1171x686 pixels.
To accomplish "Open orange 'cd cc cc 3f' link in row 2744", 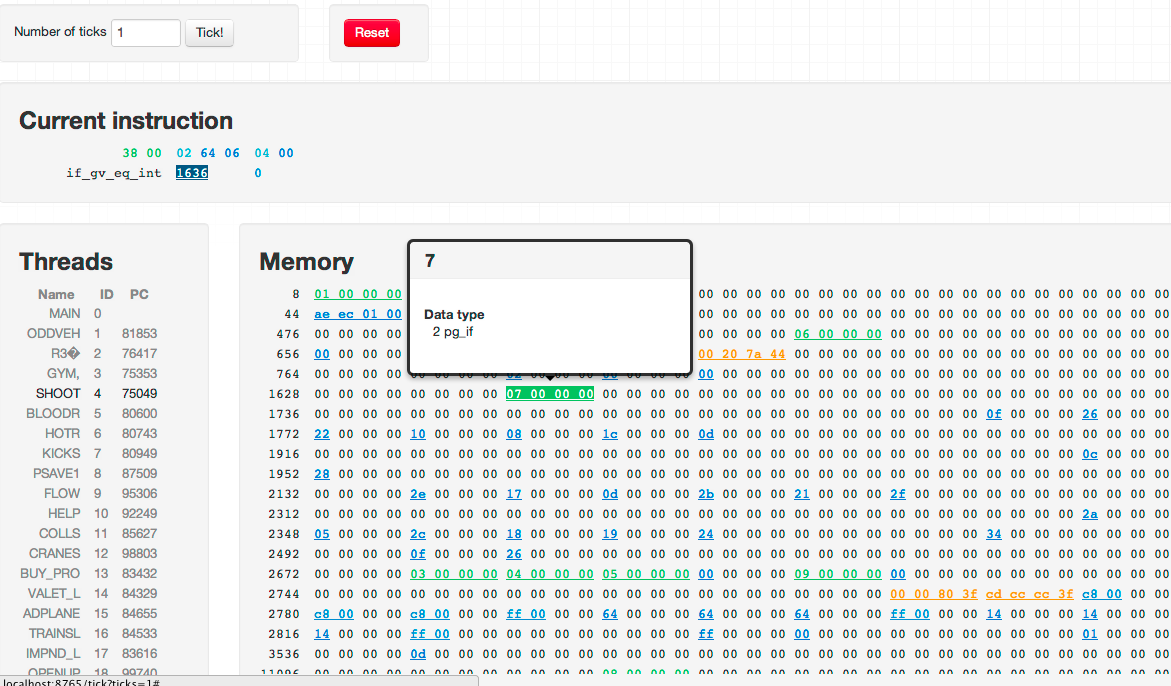I will coord(1029,594).
